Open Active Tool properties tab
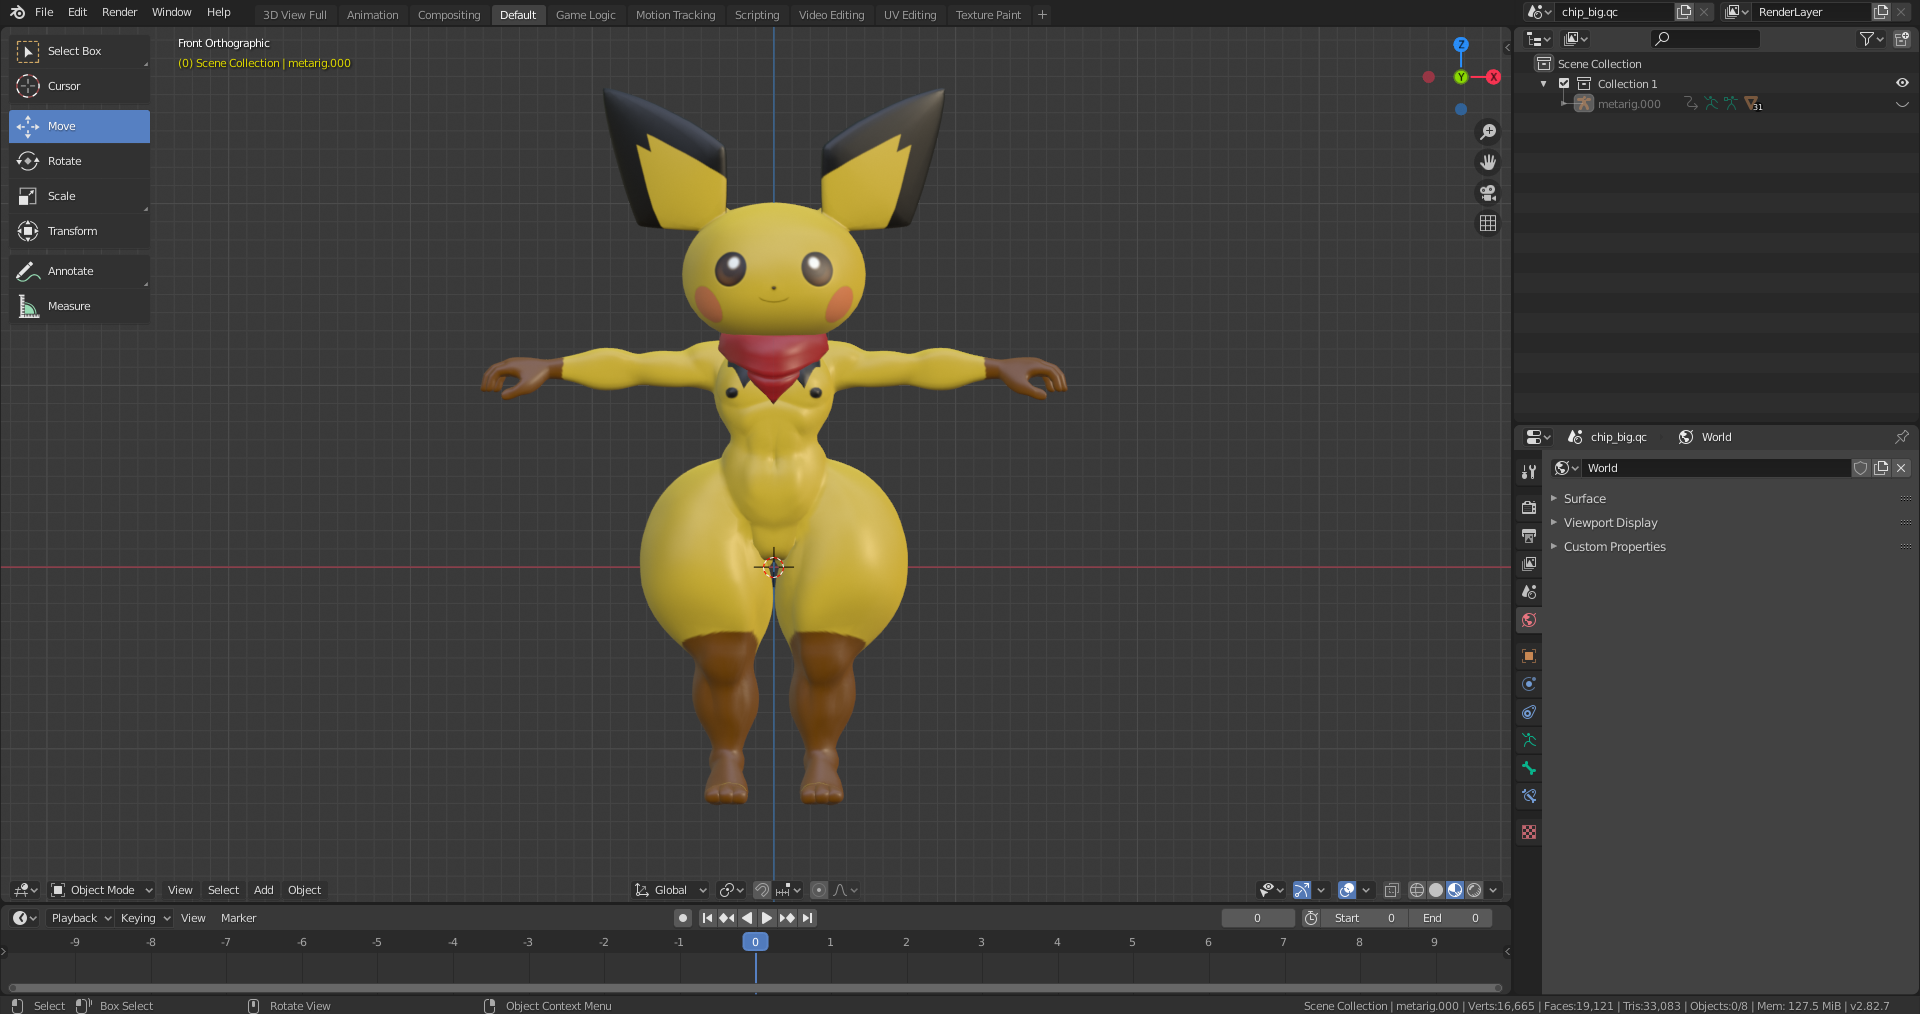Image resolution: width=1920 pixels, height=1014 pixels. (x=1529, y=472)
